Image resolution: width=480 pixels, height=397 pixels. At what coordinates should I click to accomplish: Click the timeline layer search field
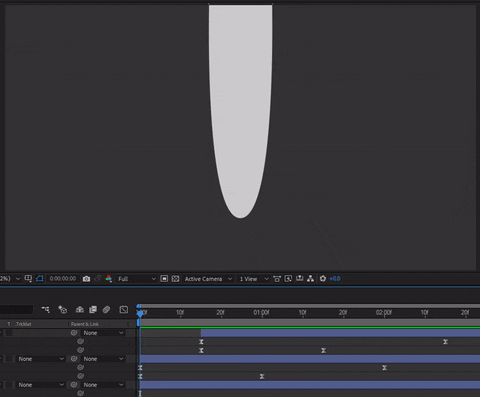pos(16,309)
